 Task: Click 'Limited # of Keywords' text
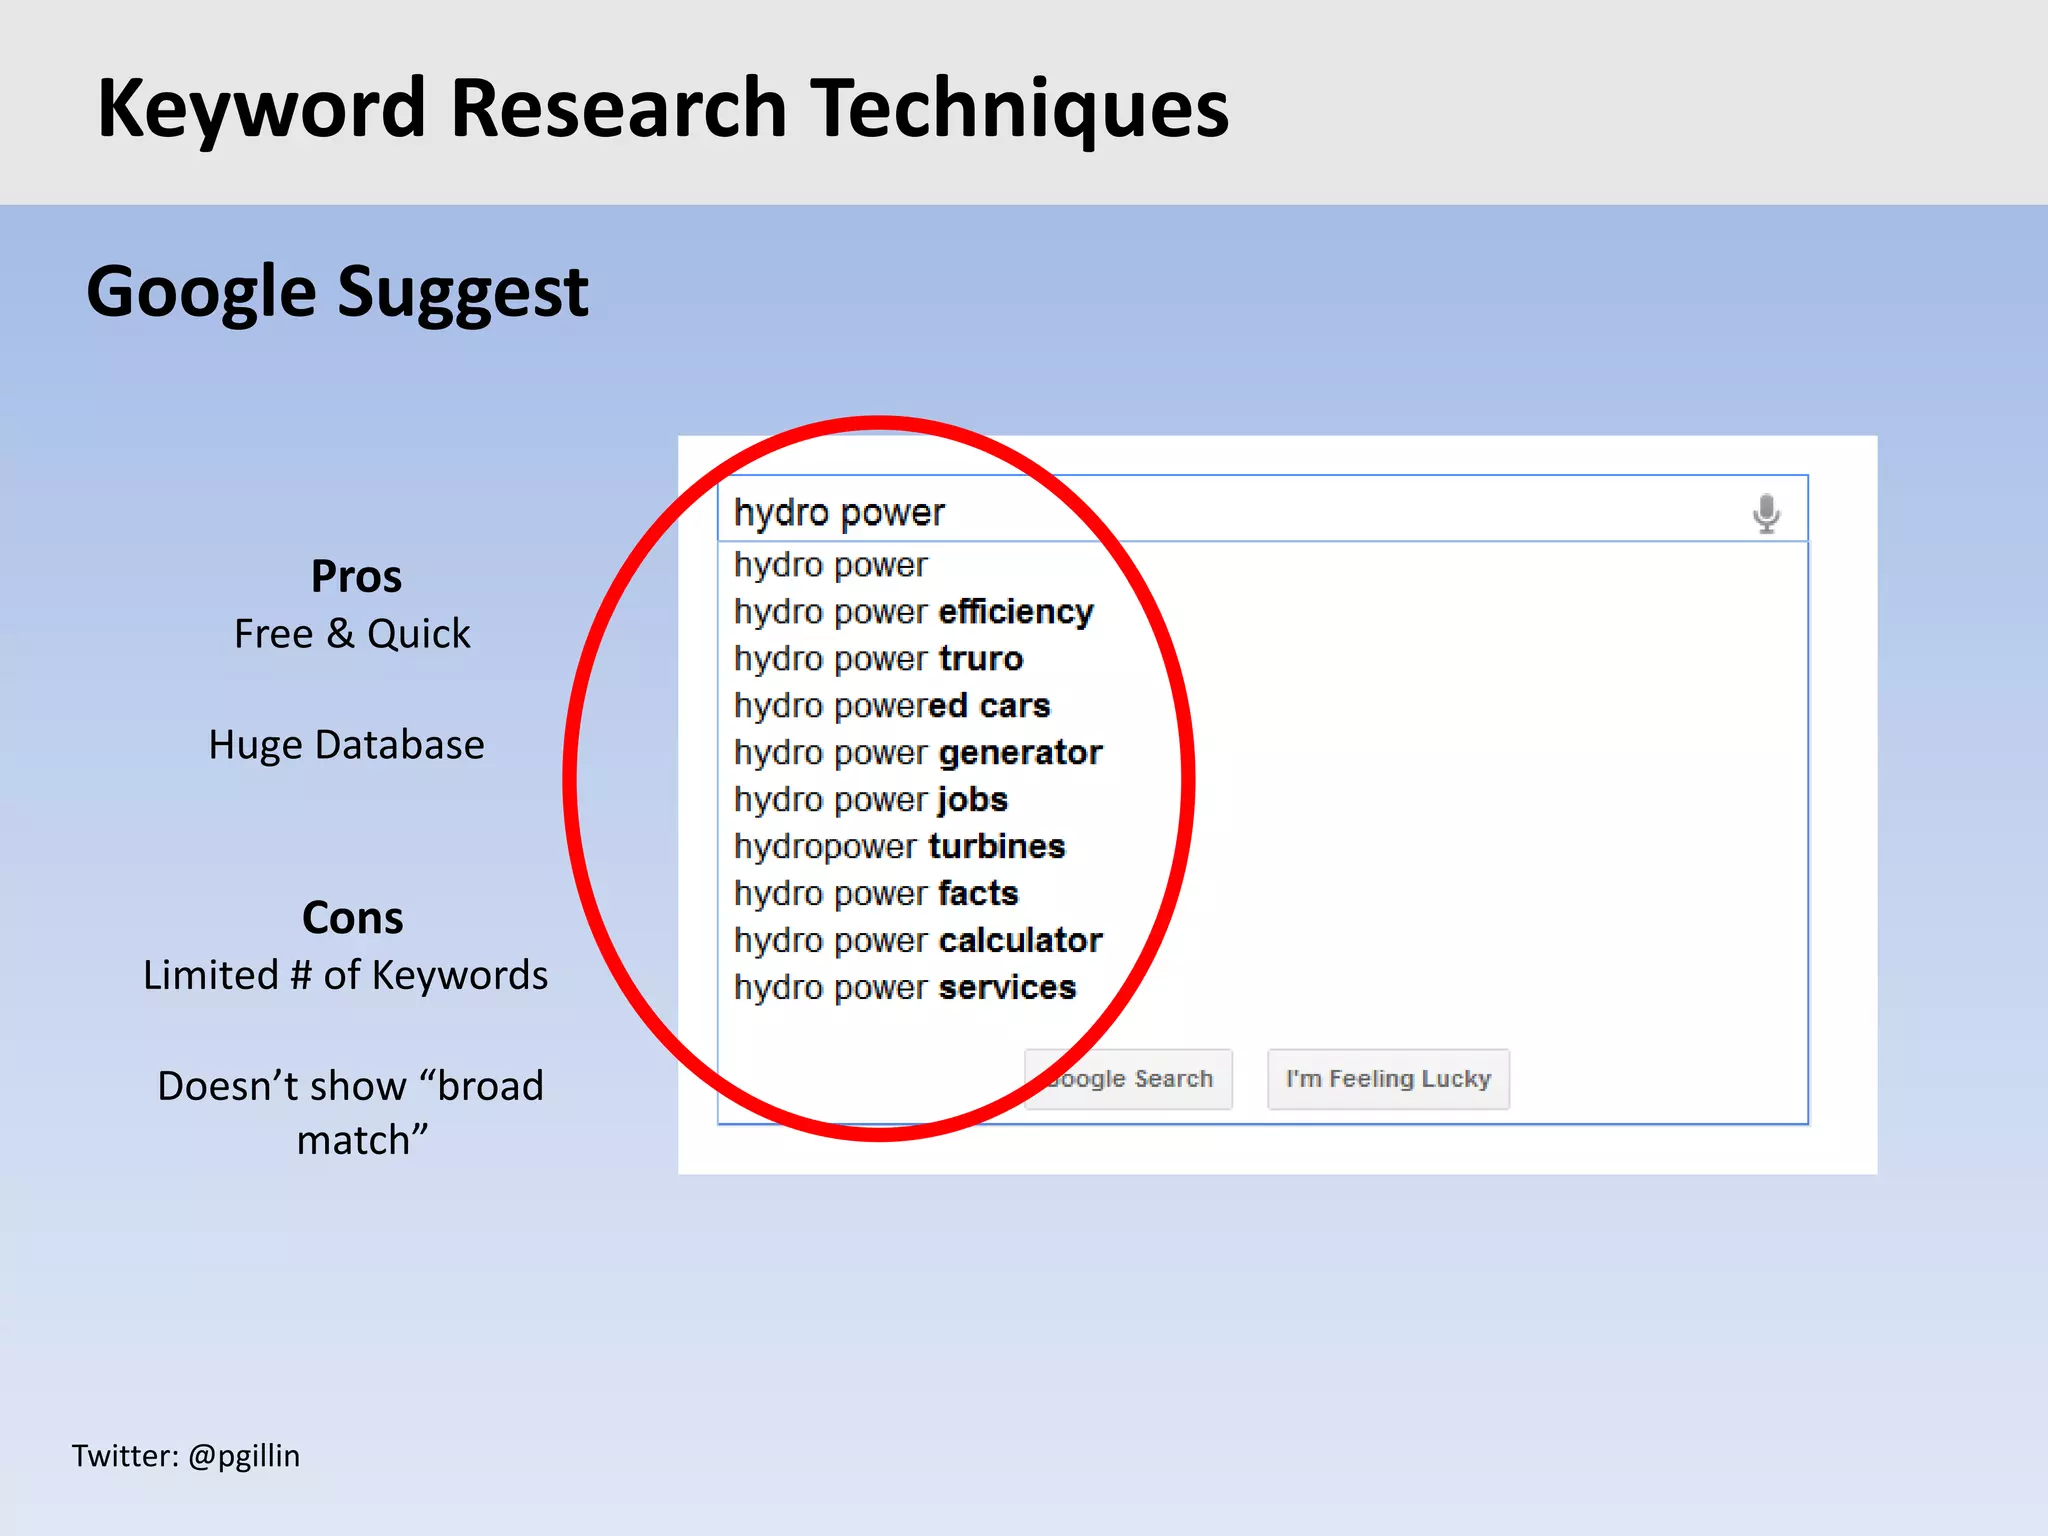(346, 975)
